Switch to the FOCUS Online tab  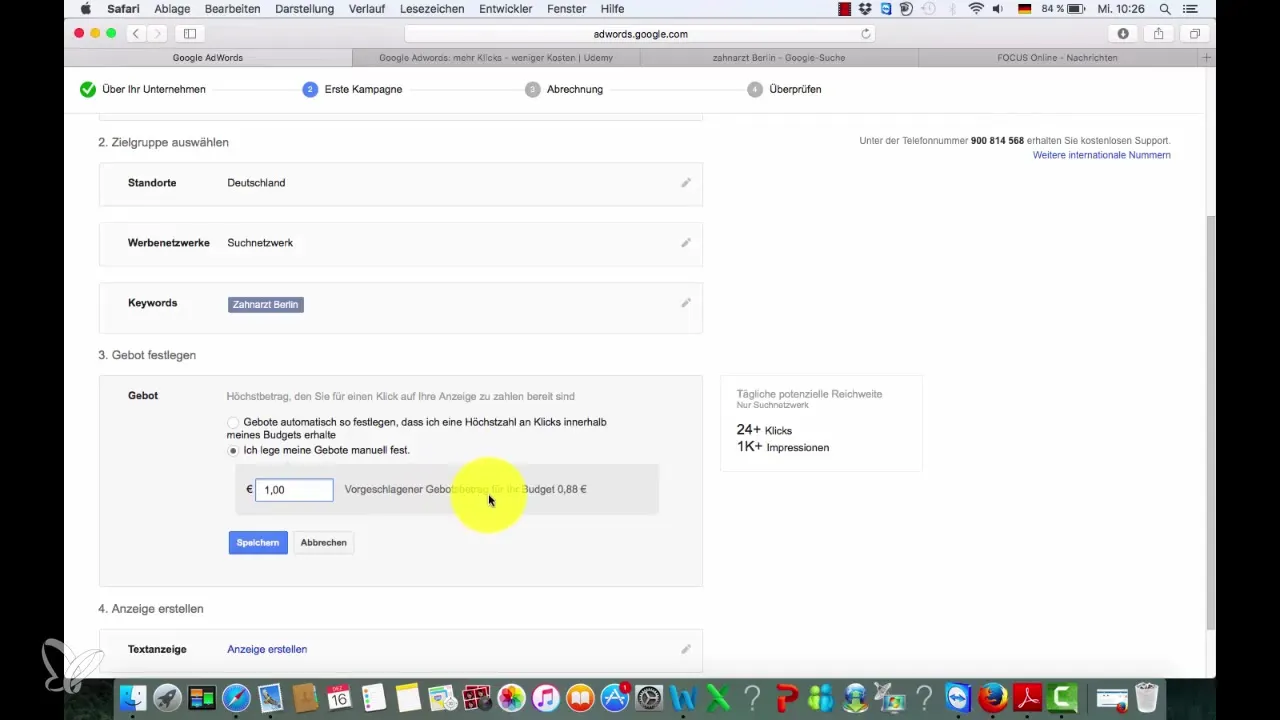point(1057,58)
